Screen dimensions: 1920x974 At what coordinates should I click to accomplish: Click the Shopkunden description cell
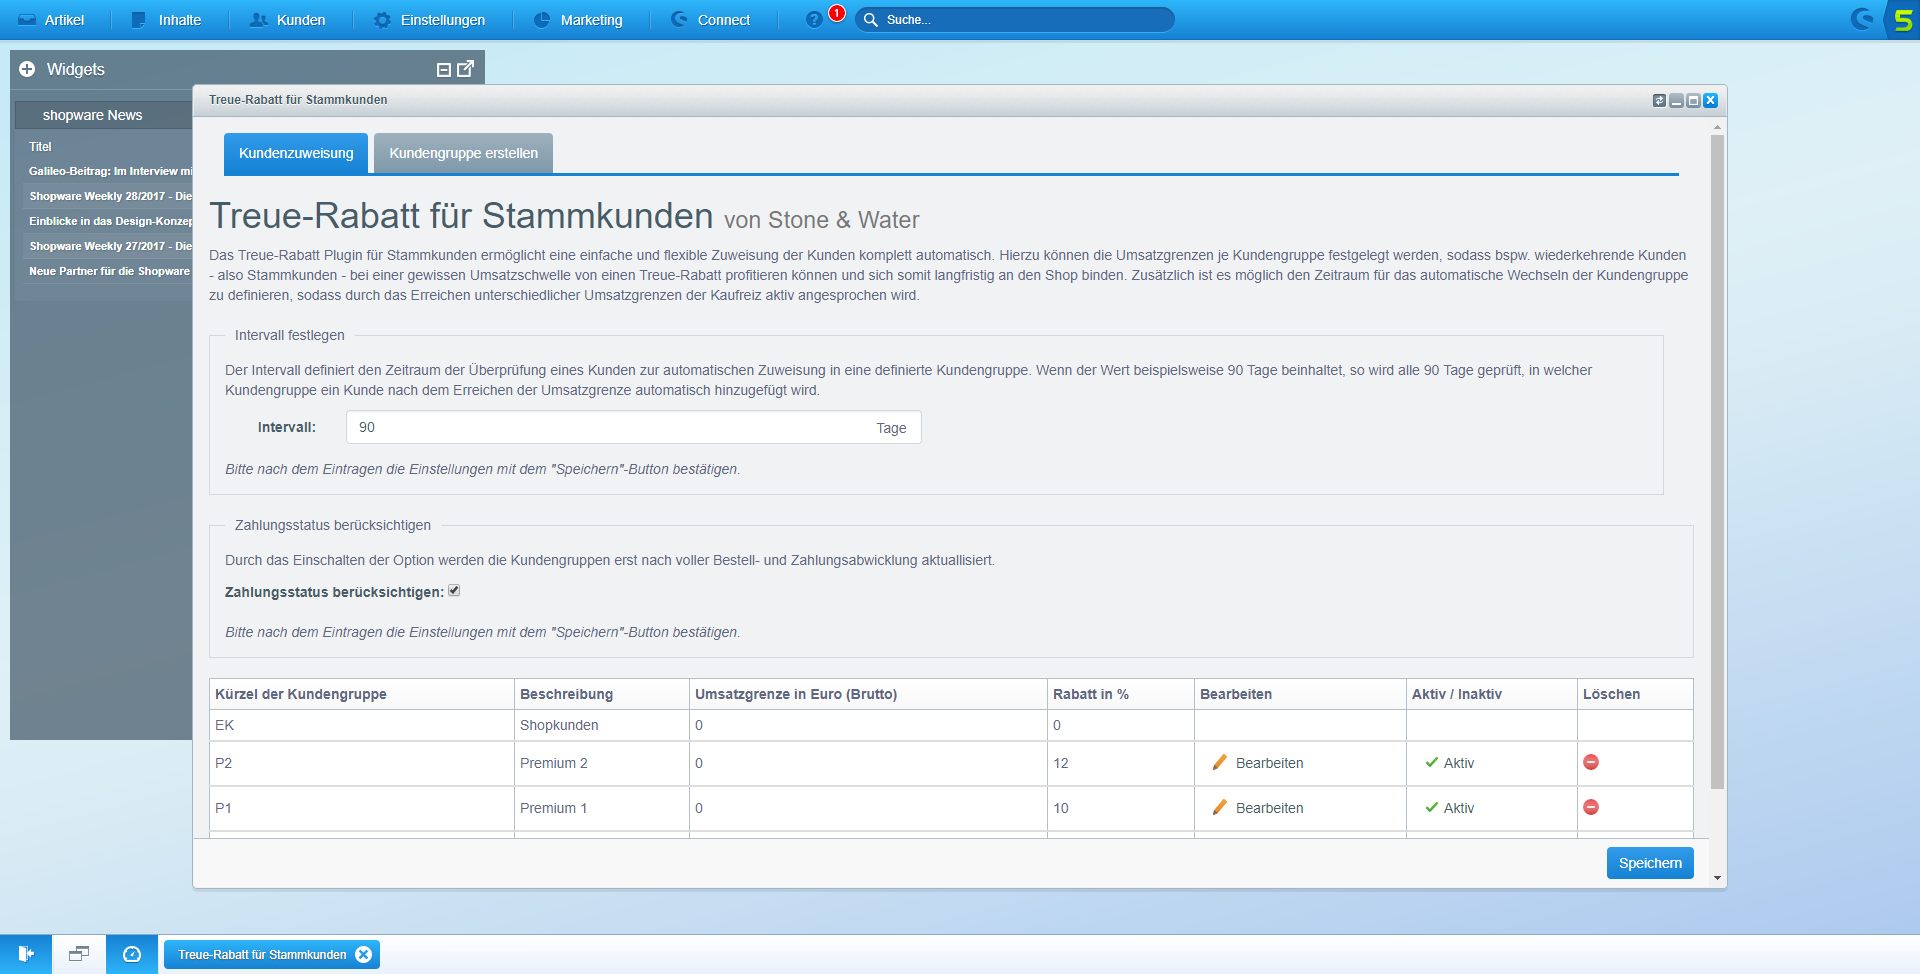point(602,725)
